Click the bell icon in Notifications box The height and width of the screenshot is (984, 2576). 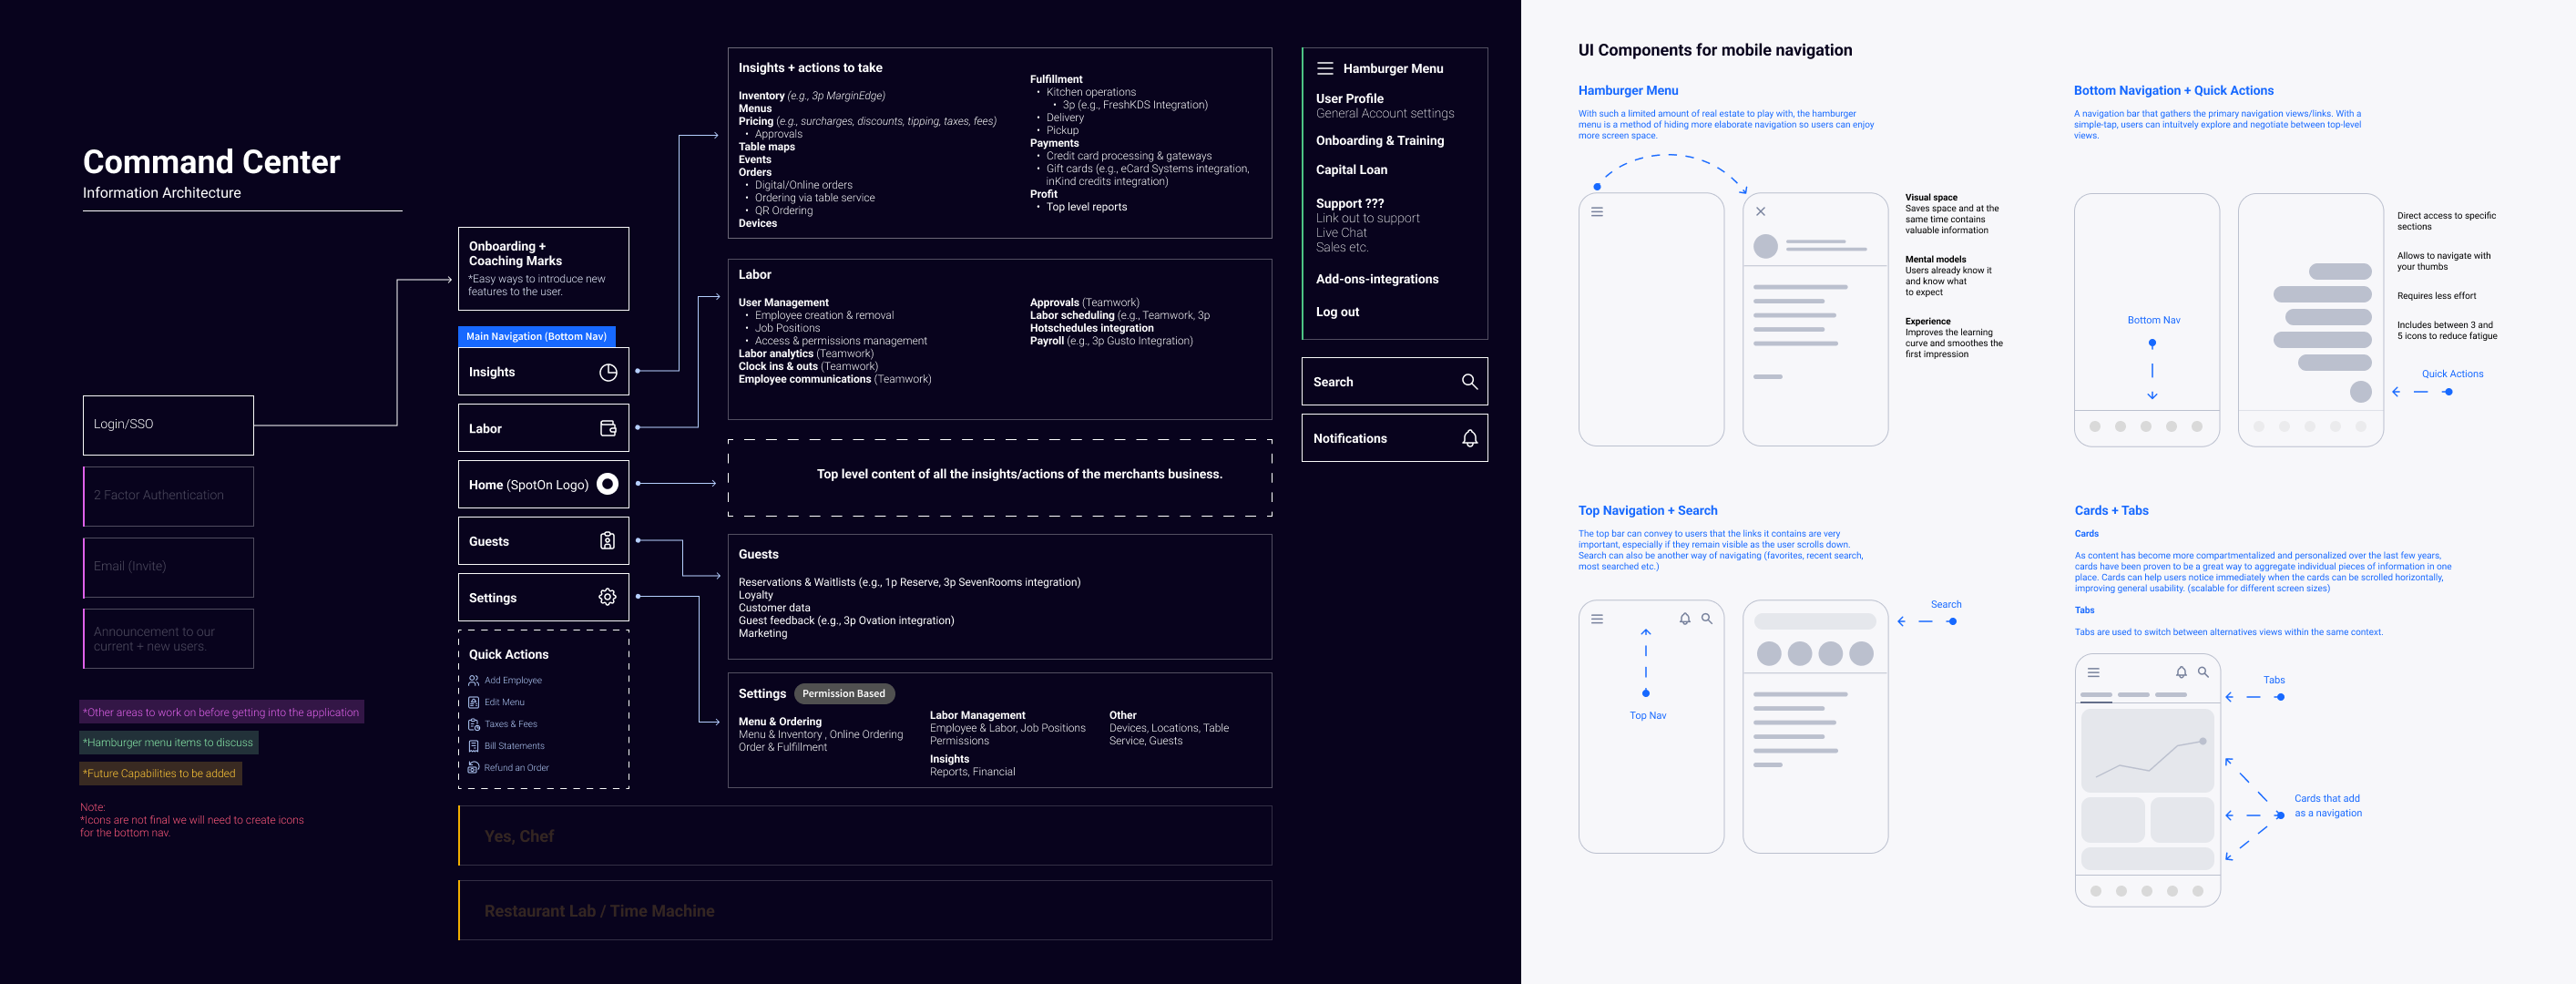tap(1469, 438)
